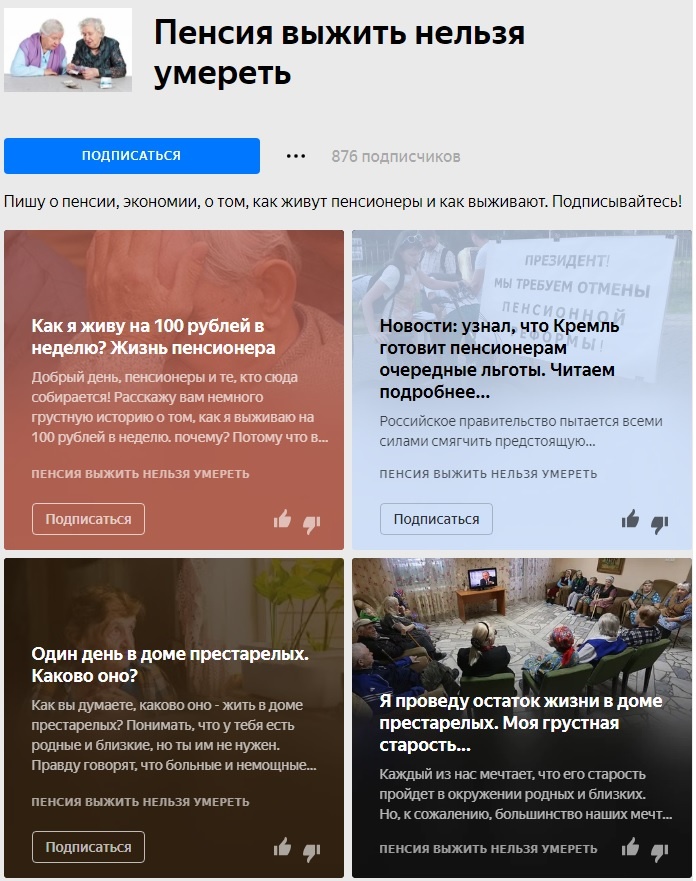Subscribe via the Кремль news card button

(436, 519)
